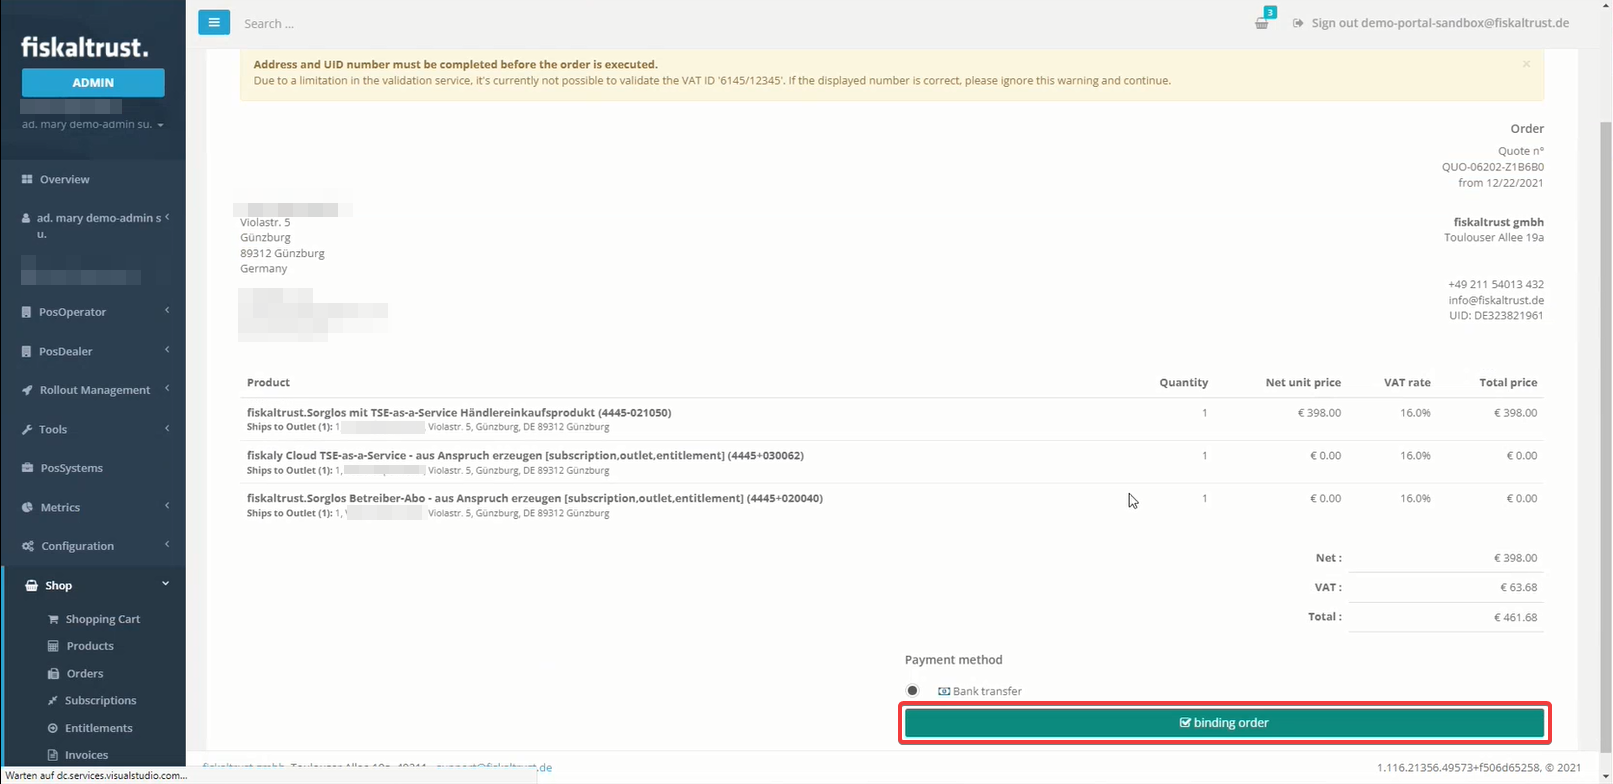
Task: Click the Total price column header
Action: pyautogui.click(x=1508, y=382)
